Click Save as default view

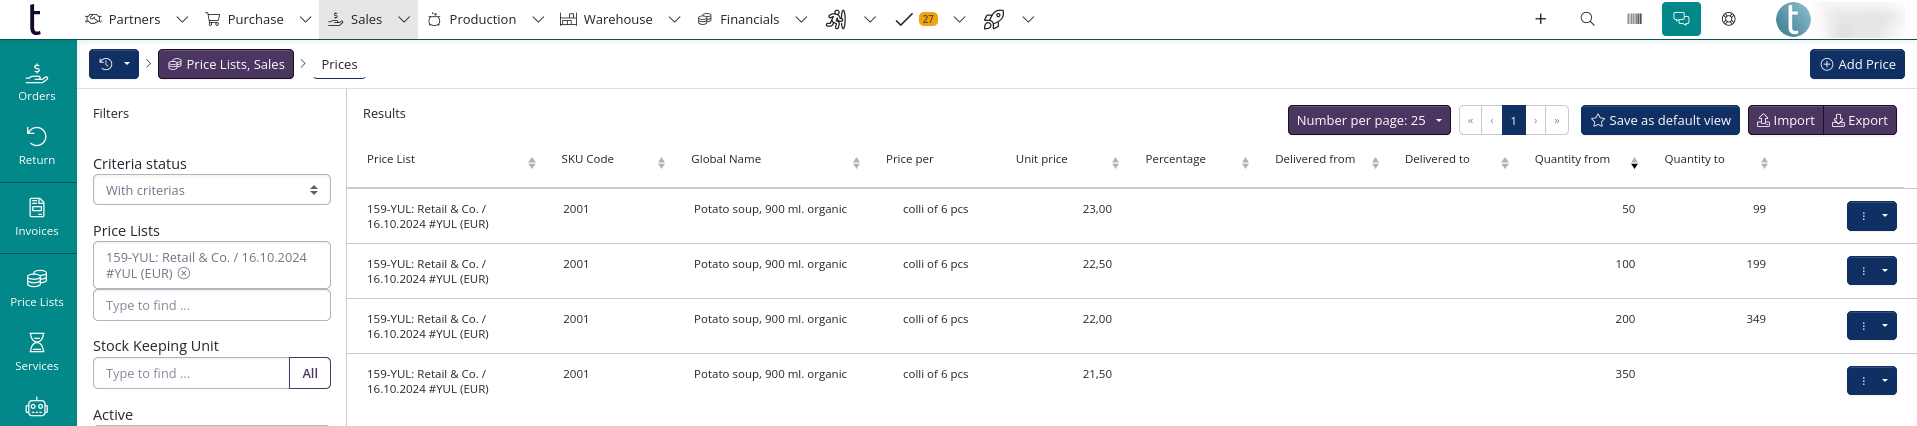point(1660,120)
